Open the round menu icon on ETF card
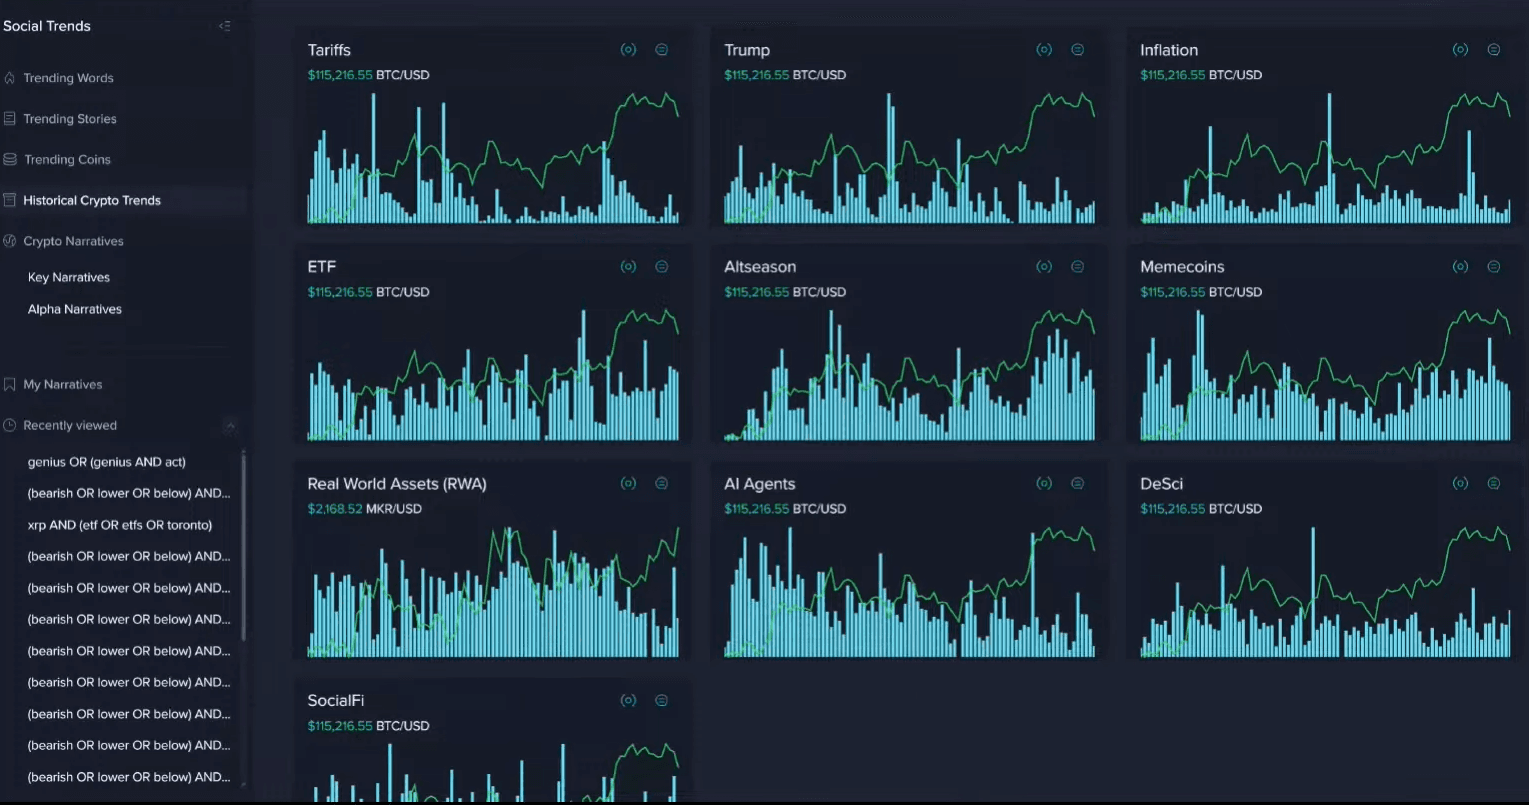 point(661,267)
